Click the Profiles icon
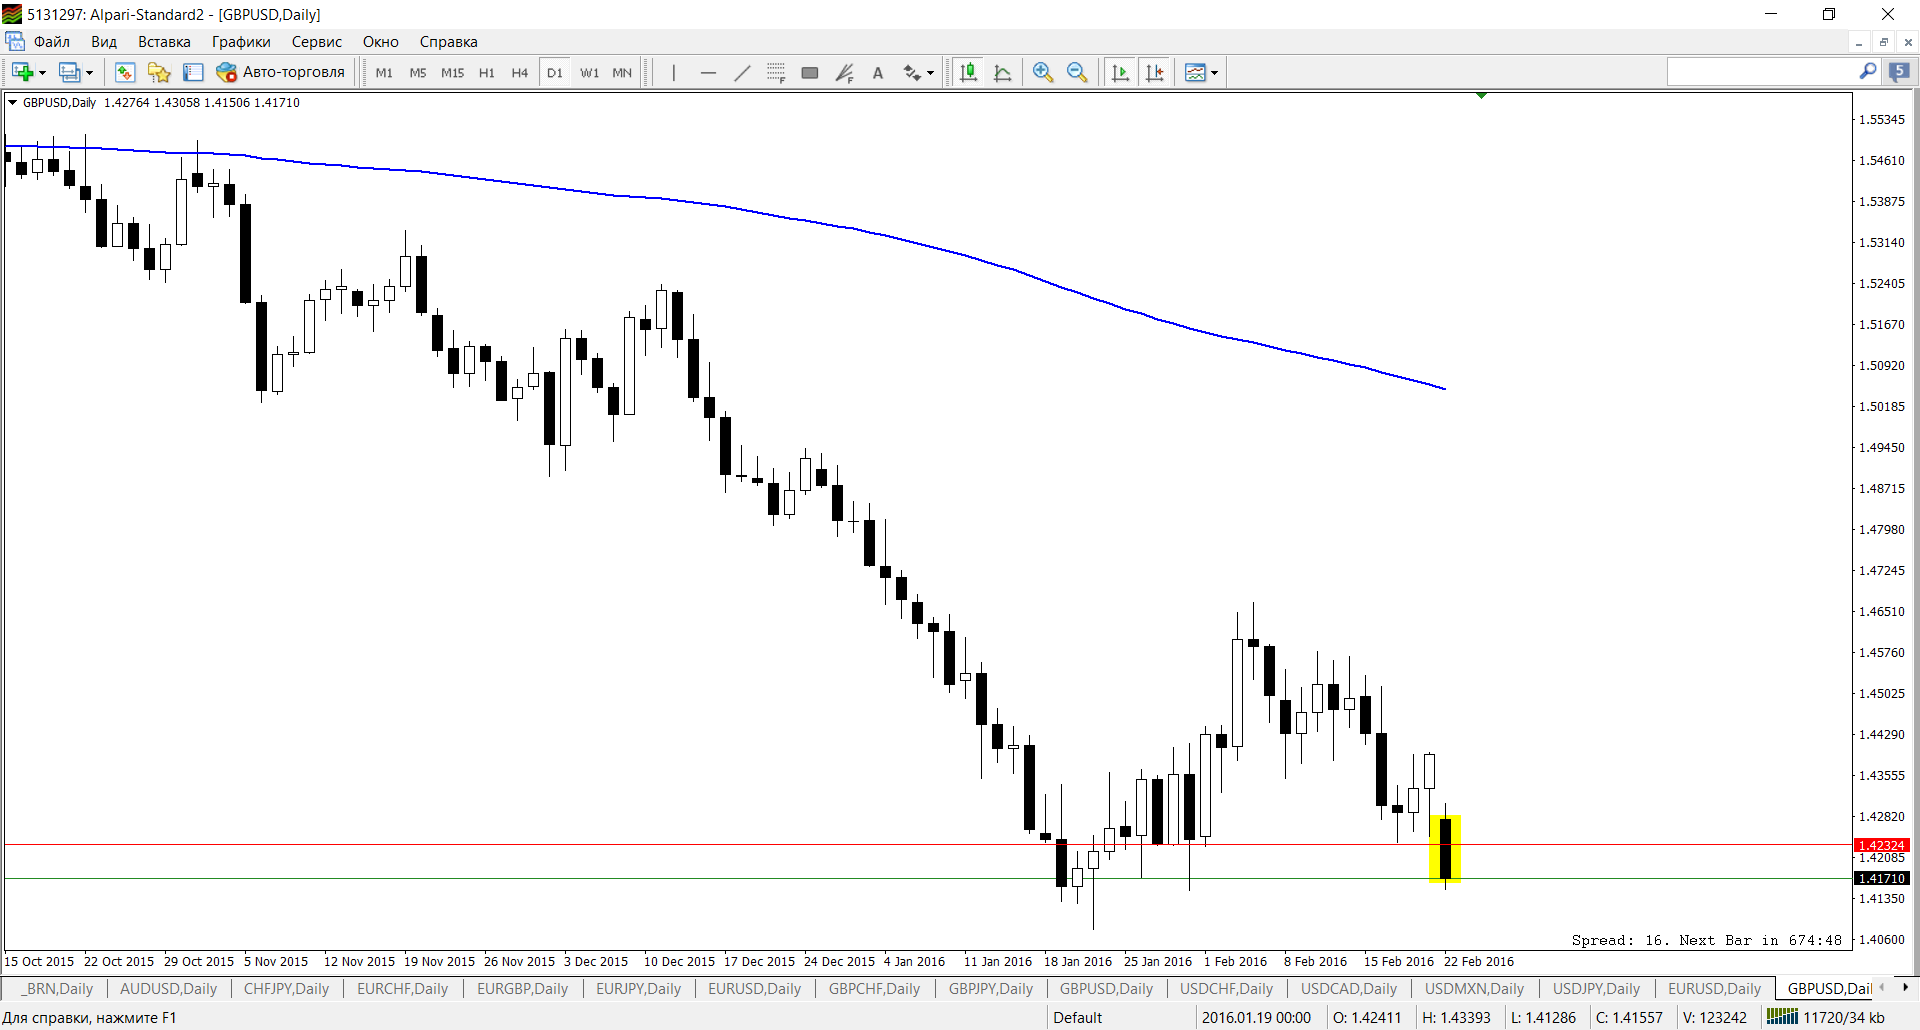The width and height of the screenshot is (1920, 1030). 69,72
